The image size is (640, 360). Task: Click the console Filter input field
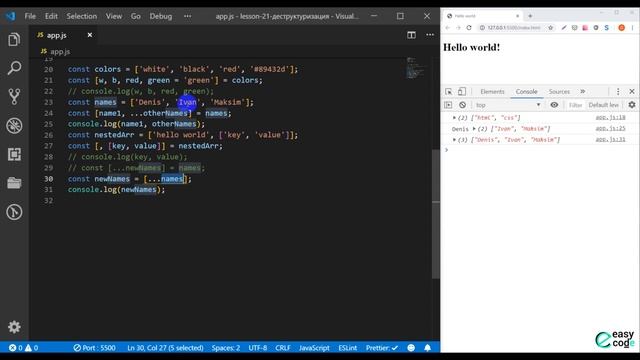[575, 105]
